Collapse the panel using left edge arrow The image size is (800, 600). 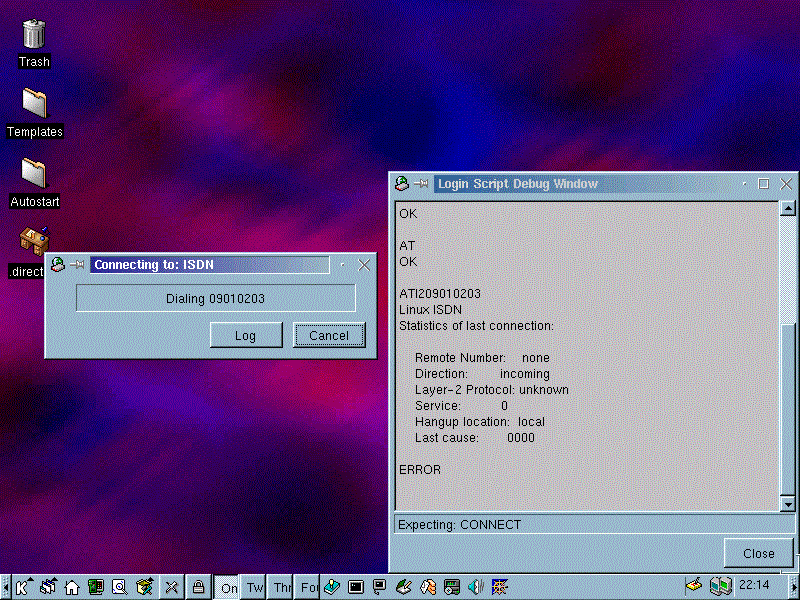pos(5,587)
